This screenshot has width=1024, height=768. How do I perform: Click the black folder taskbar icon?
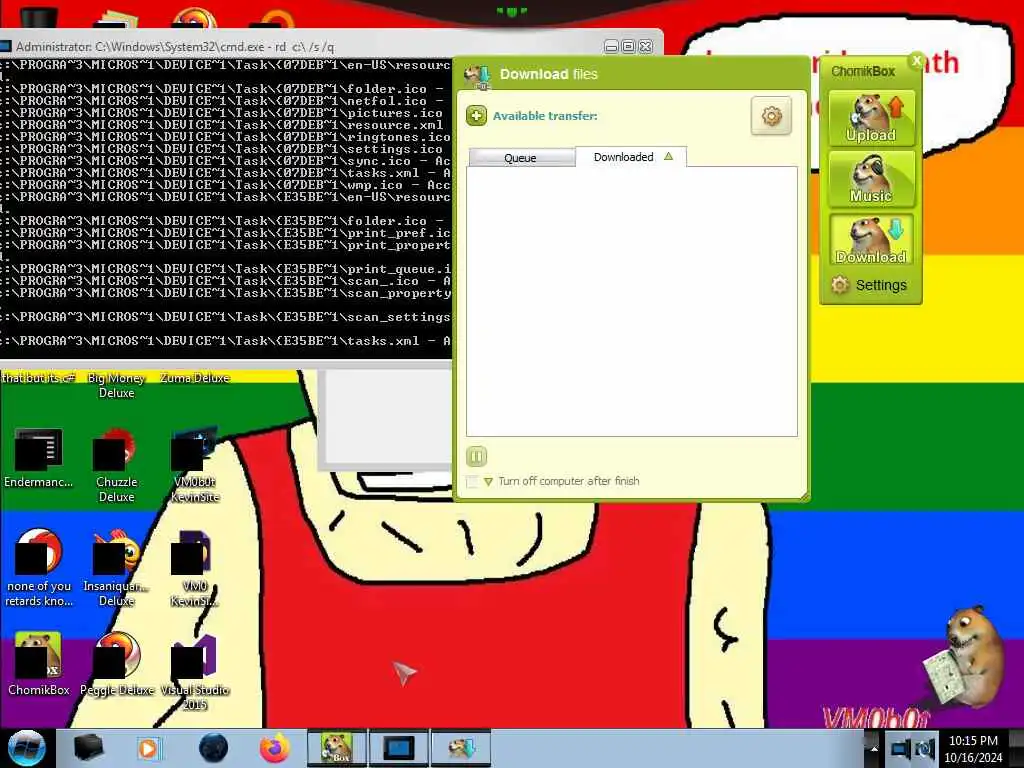point(89,748)
